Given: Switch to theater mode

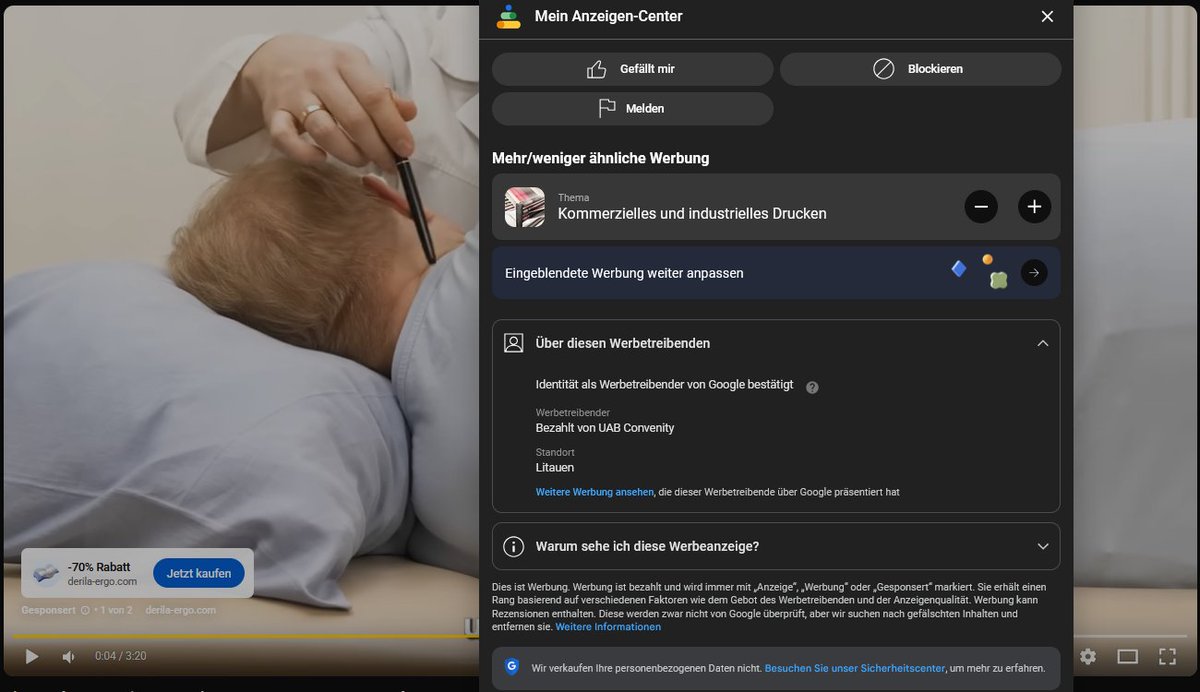Looking at the screenshot, I should (x=1128, y=657).
